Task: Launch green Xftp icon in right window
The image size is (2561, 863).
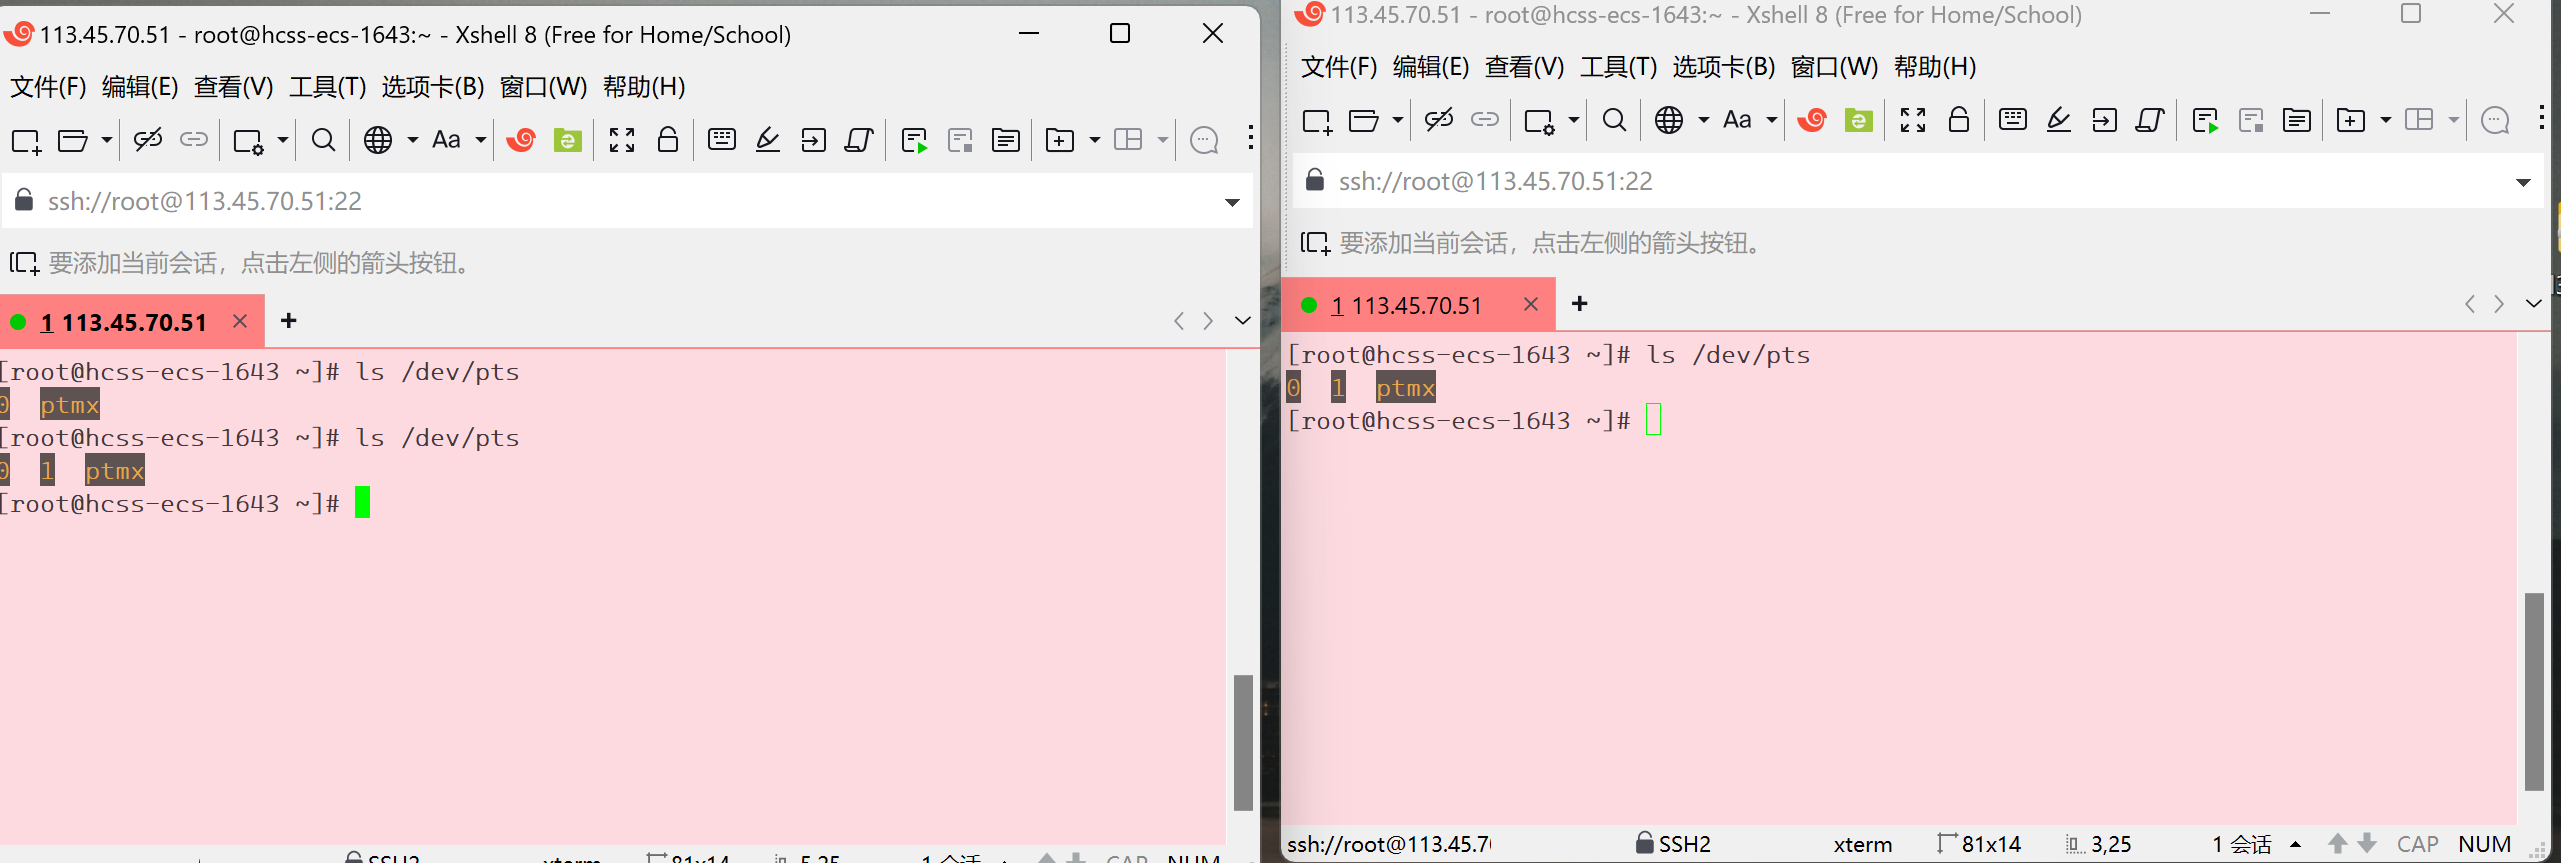Action: click(x=1859, y=120)
